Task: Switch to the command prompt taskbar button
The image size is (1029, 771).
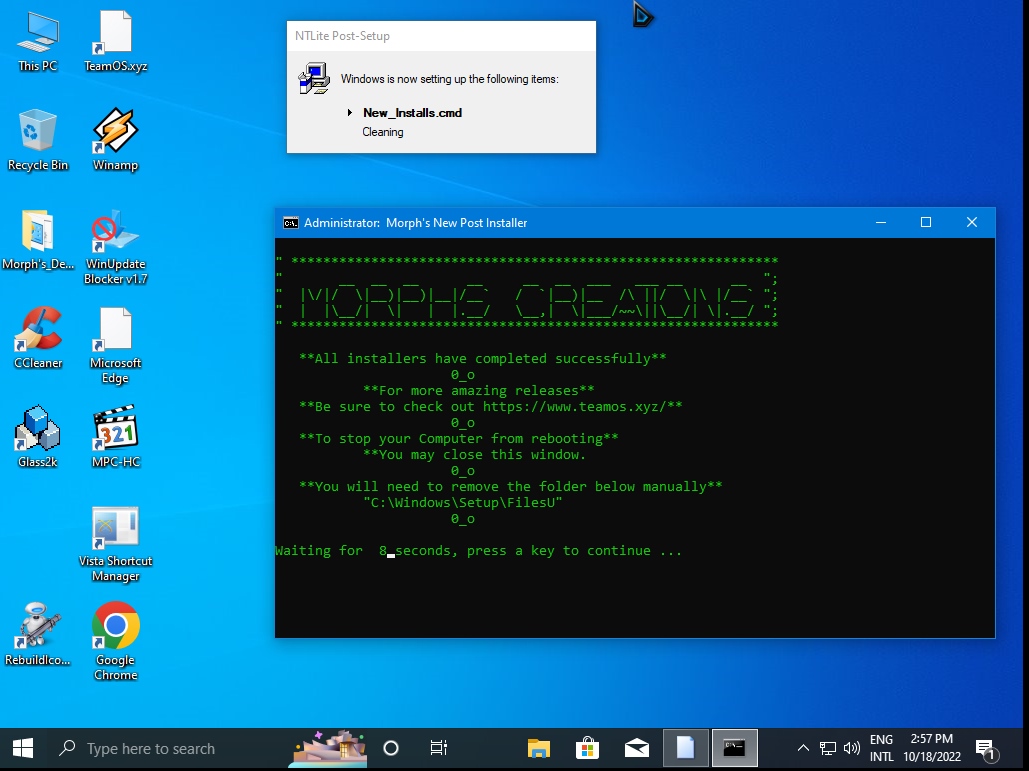Action: [x=734, y=748]
